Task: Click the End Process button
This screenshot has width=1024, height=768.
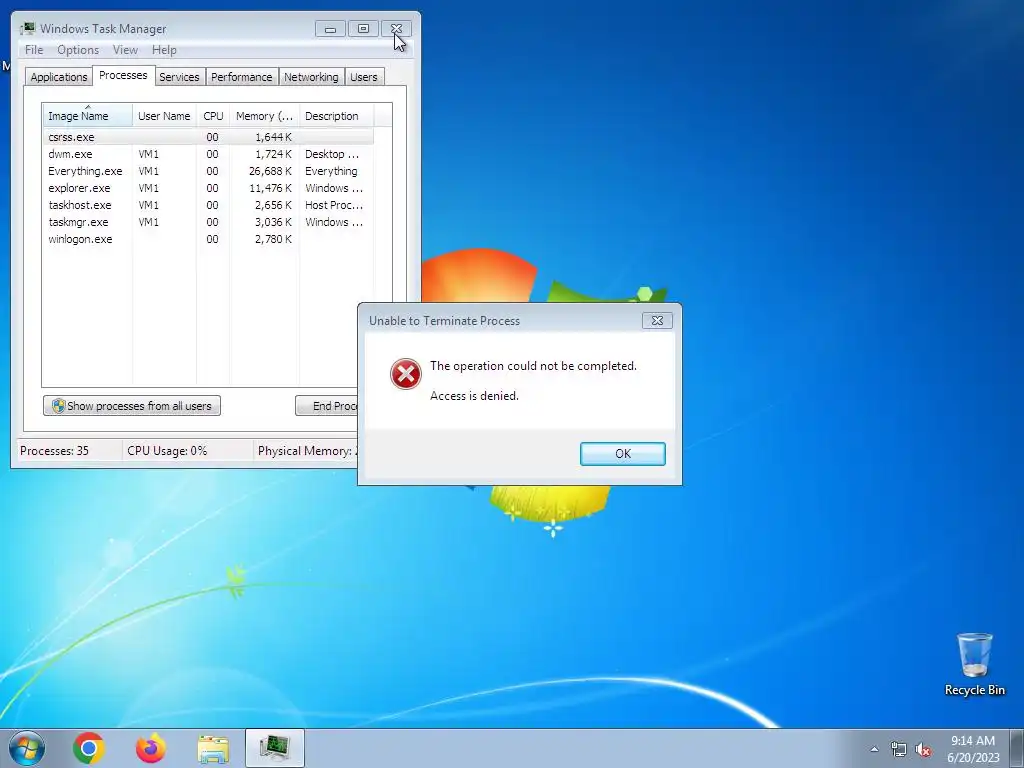Action: click(x=327, y=406)
